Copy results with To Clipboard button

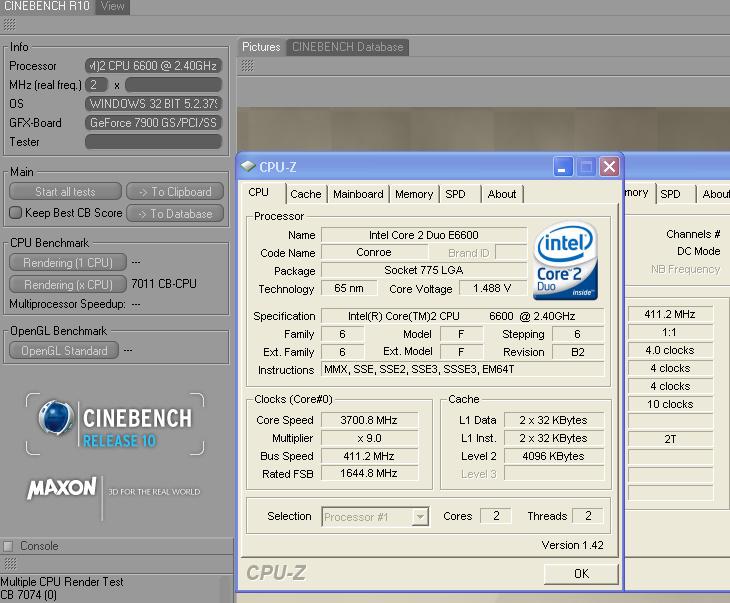[x=175, y=191]
